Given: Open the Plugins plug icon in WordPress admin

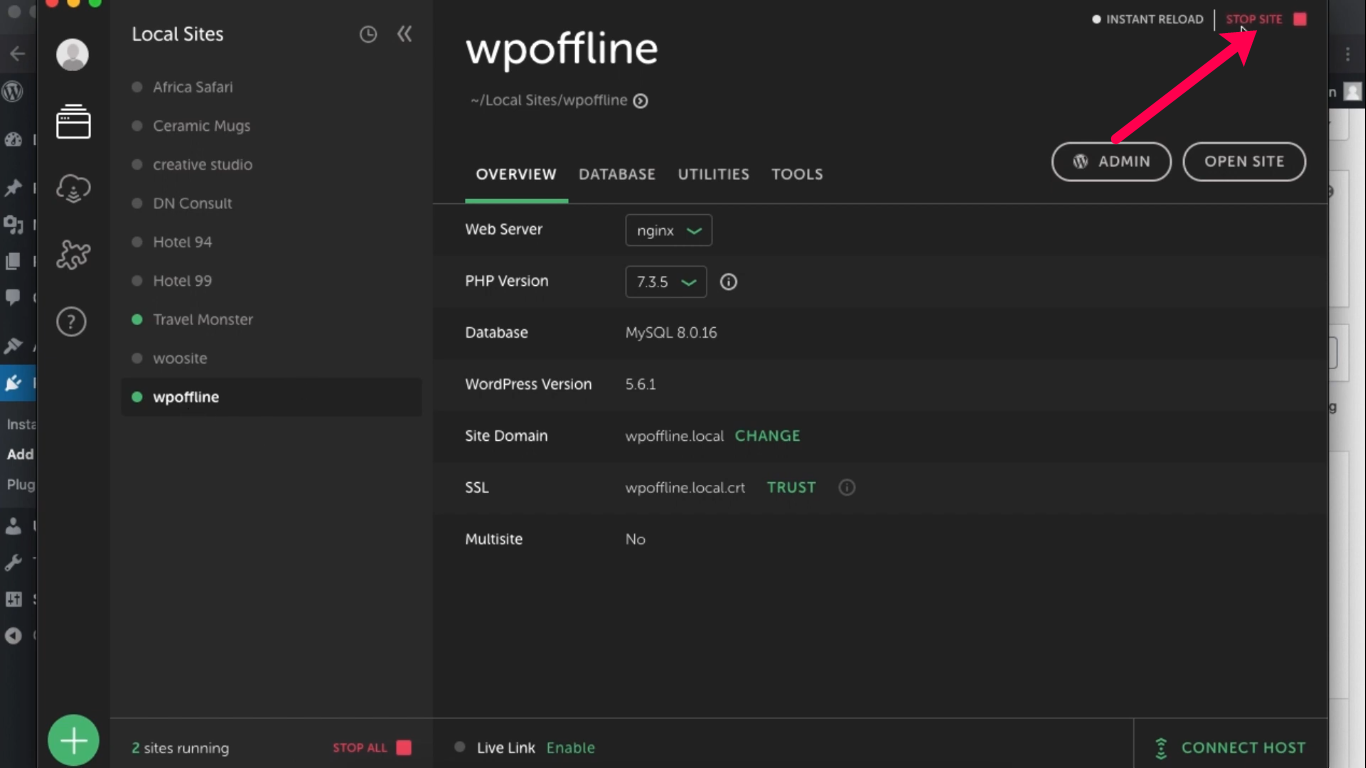Looking at the screenshot, I should 13,382.
